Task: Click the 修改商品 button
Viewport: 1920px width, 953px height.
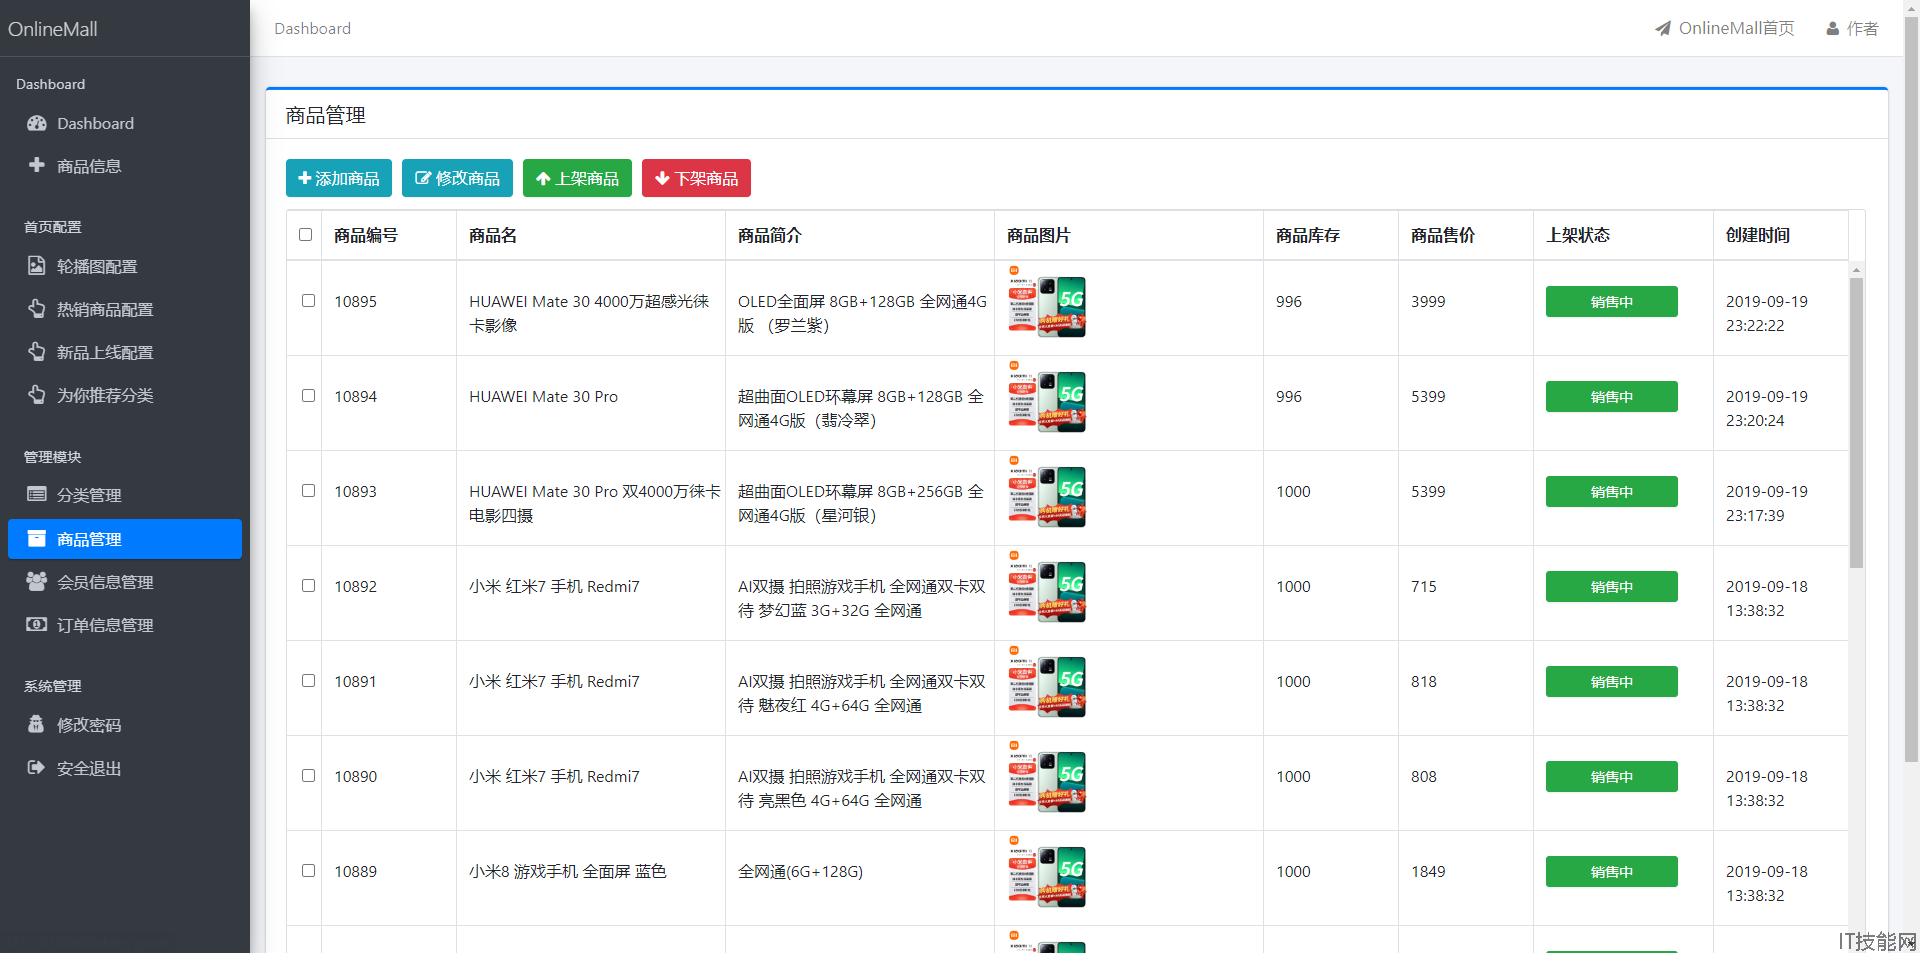Action: pos(457,178)
